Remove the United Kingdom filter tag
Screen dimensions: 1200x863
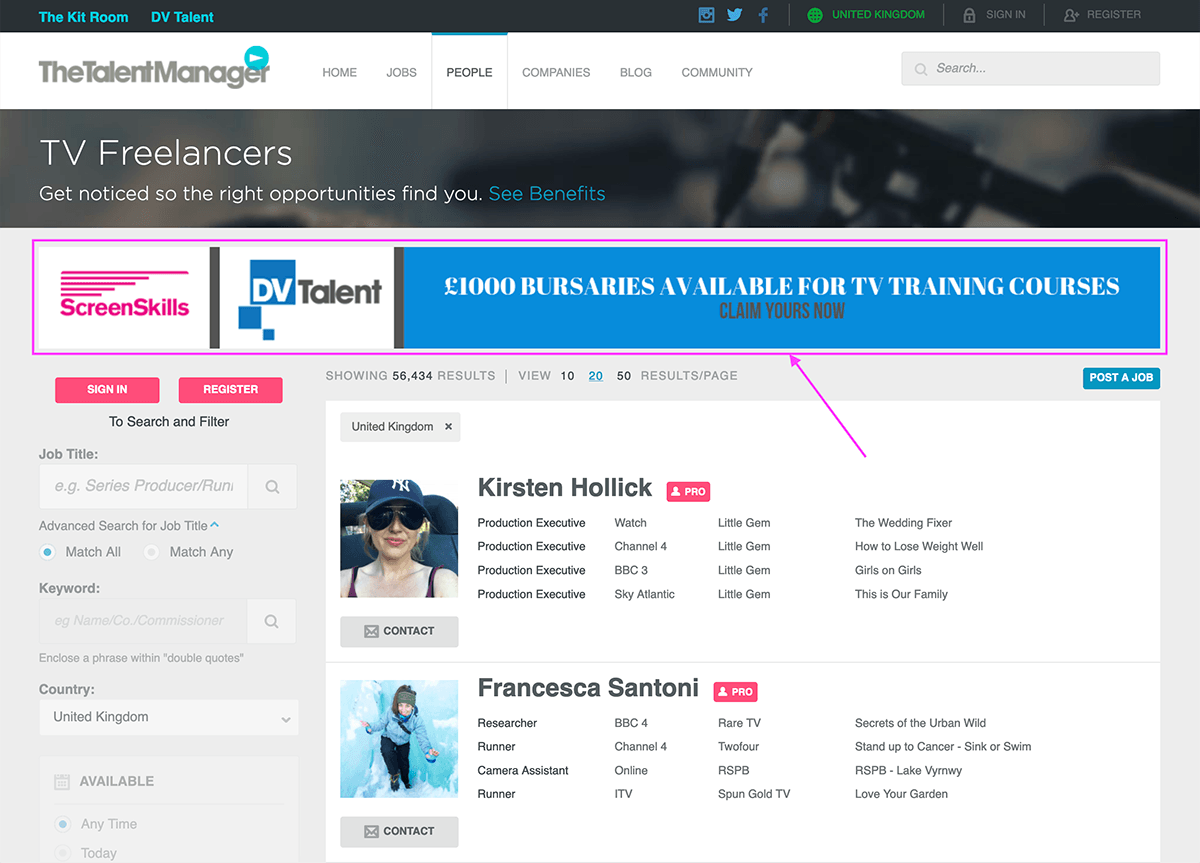point(448,427)
